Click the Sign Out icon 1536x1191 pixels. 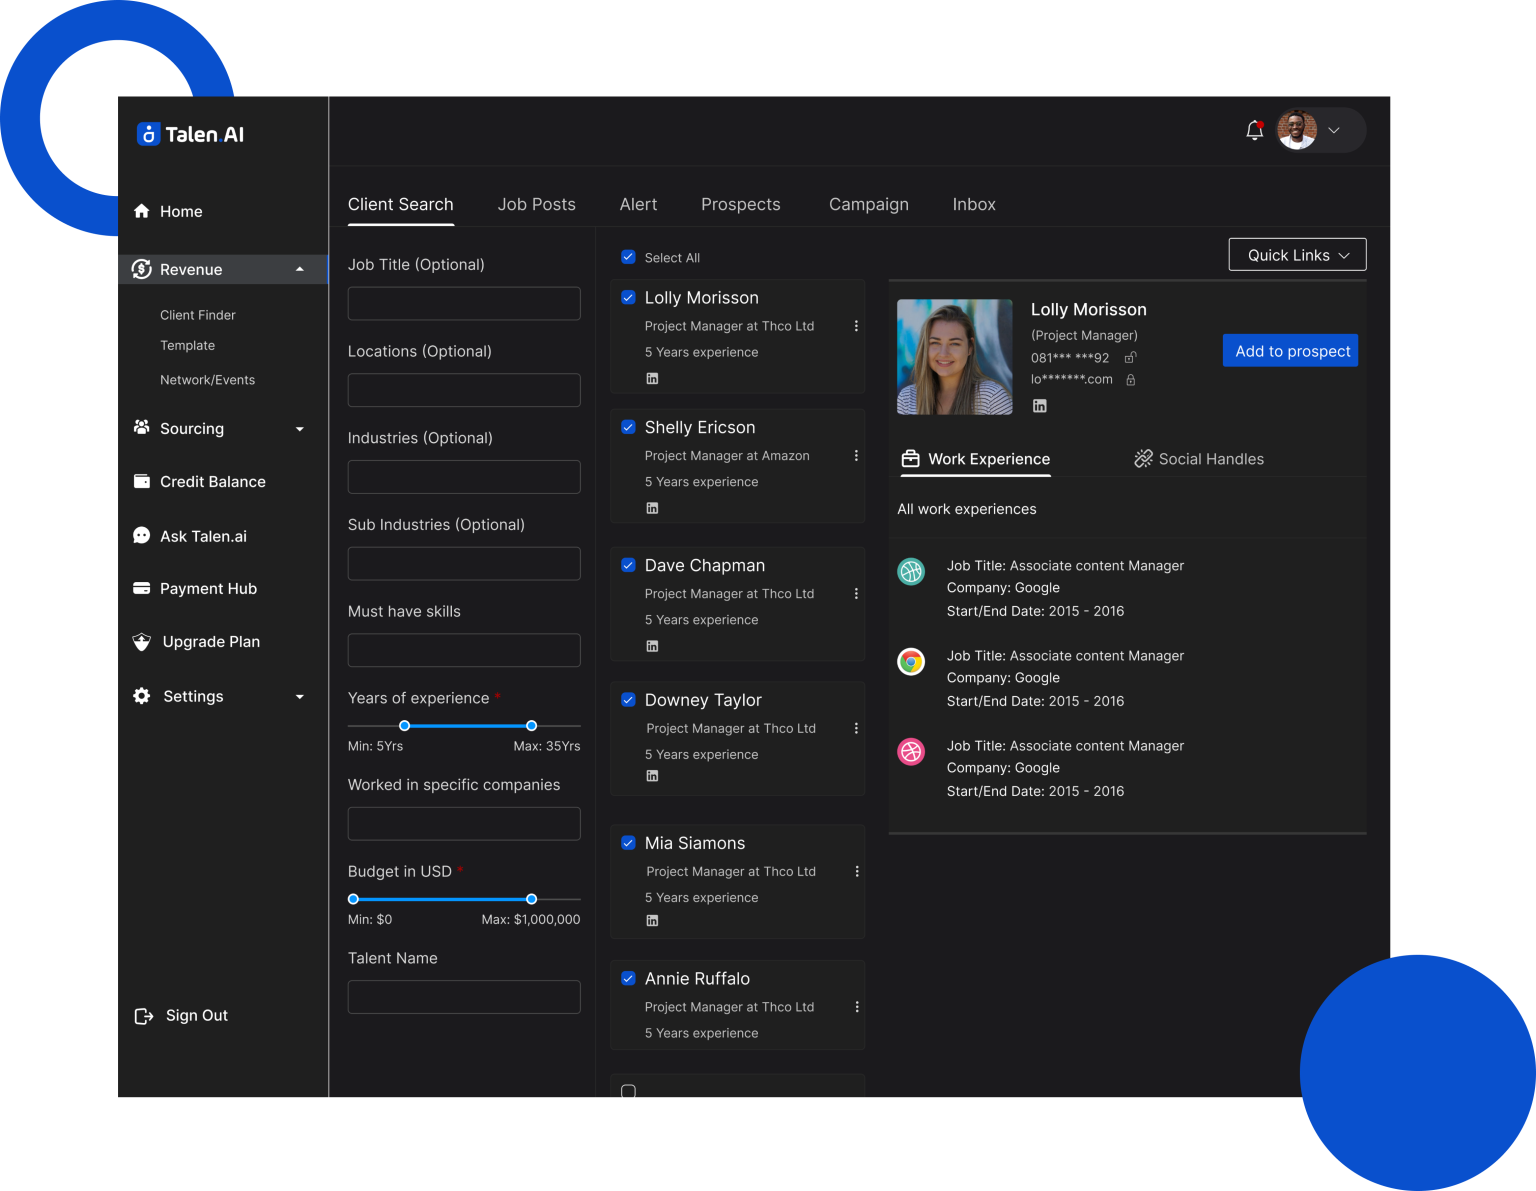click(x=144, y=1016)
